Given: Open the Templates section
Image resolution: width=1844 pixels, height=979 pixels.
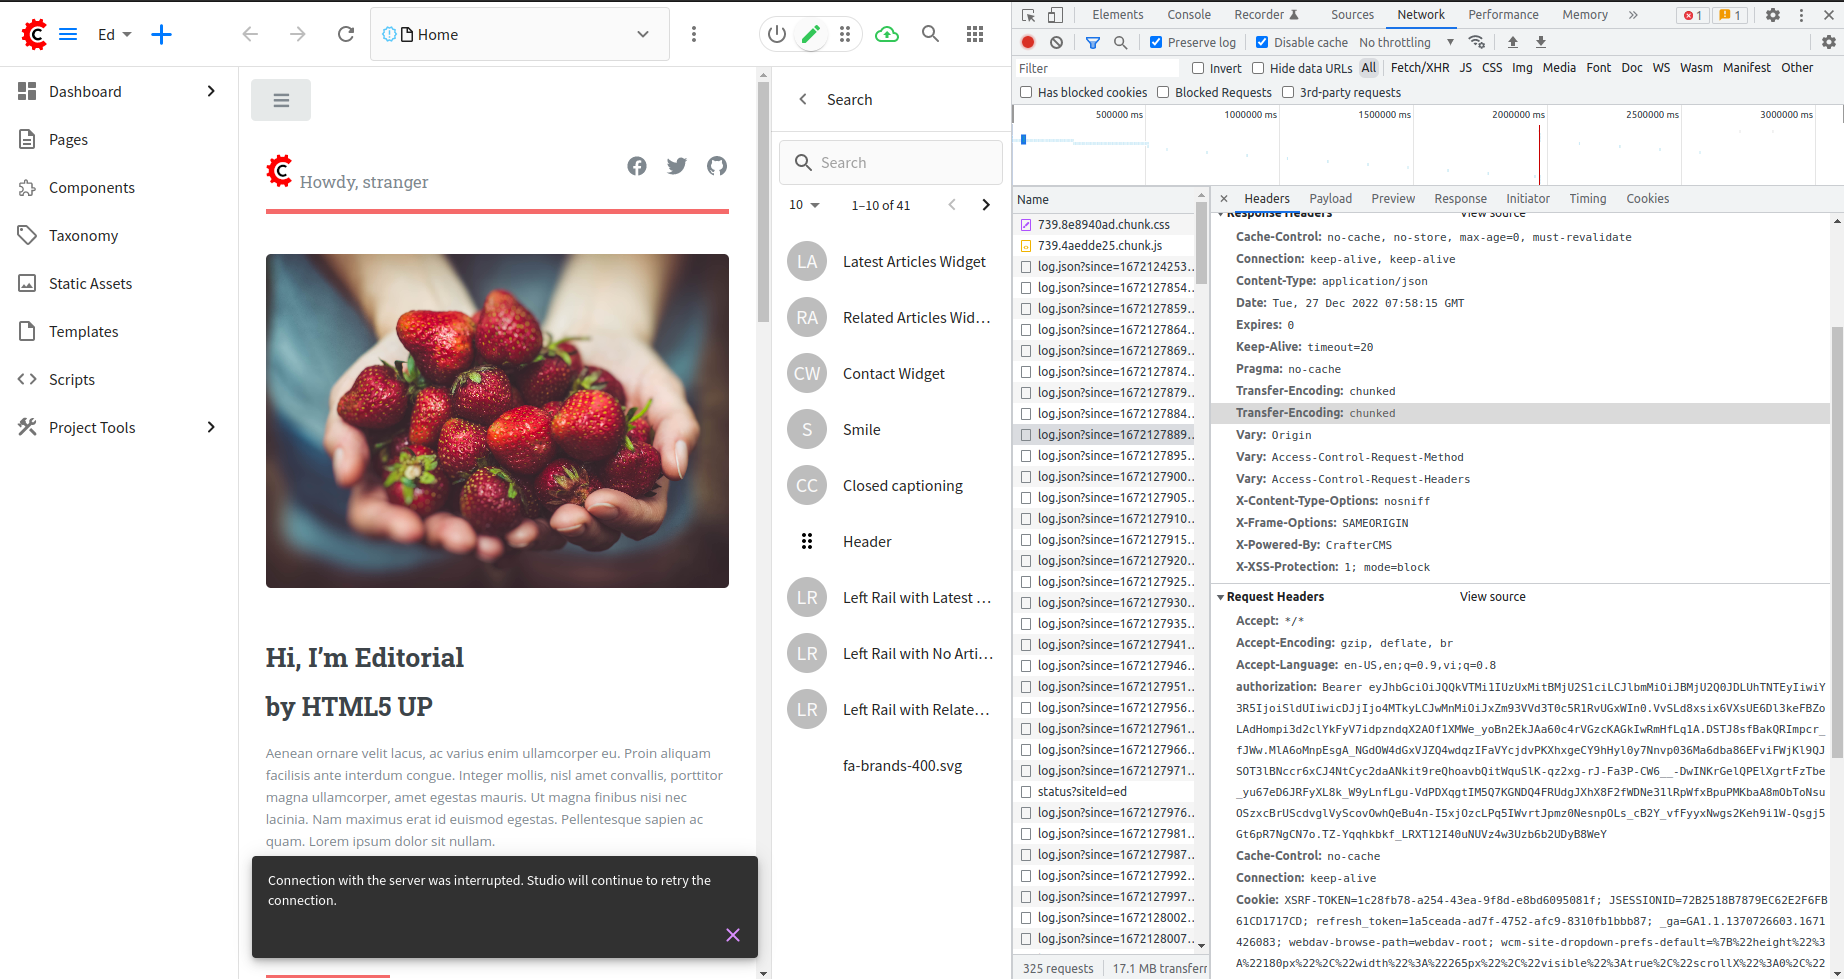Looking at the screenshot, I should [85, 331].
